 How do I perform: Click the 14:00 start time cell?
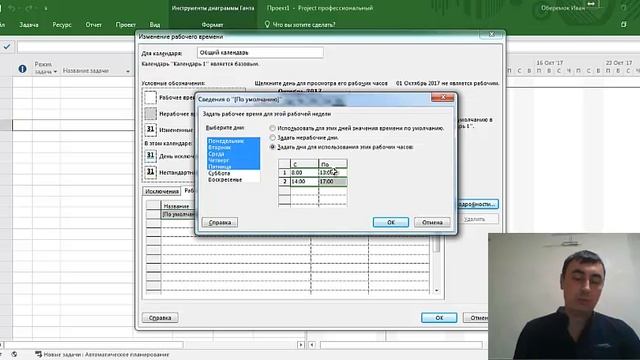(304, 181)
